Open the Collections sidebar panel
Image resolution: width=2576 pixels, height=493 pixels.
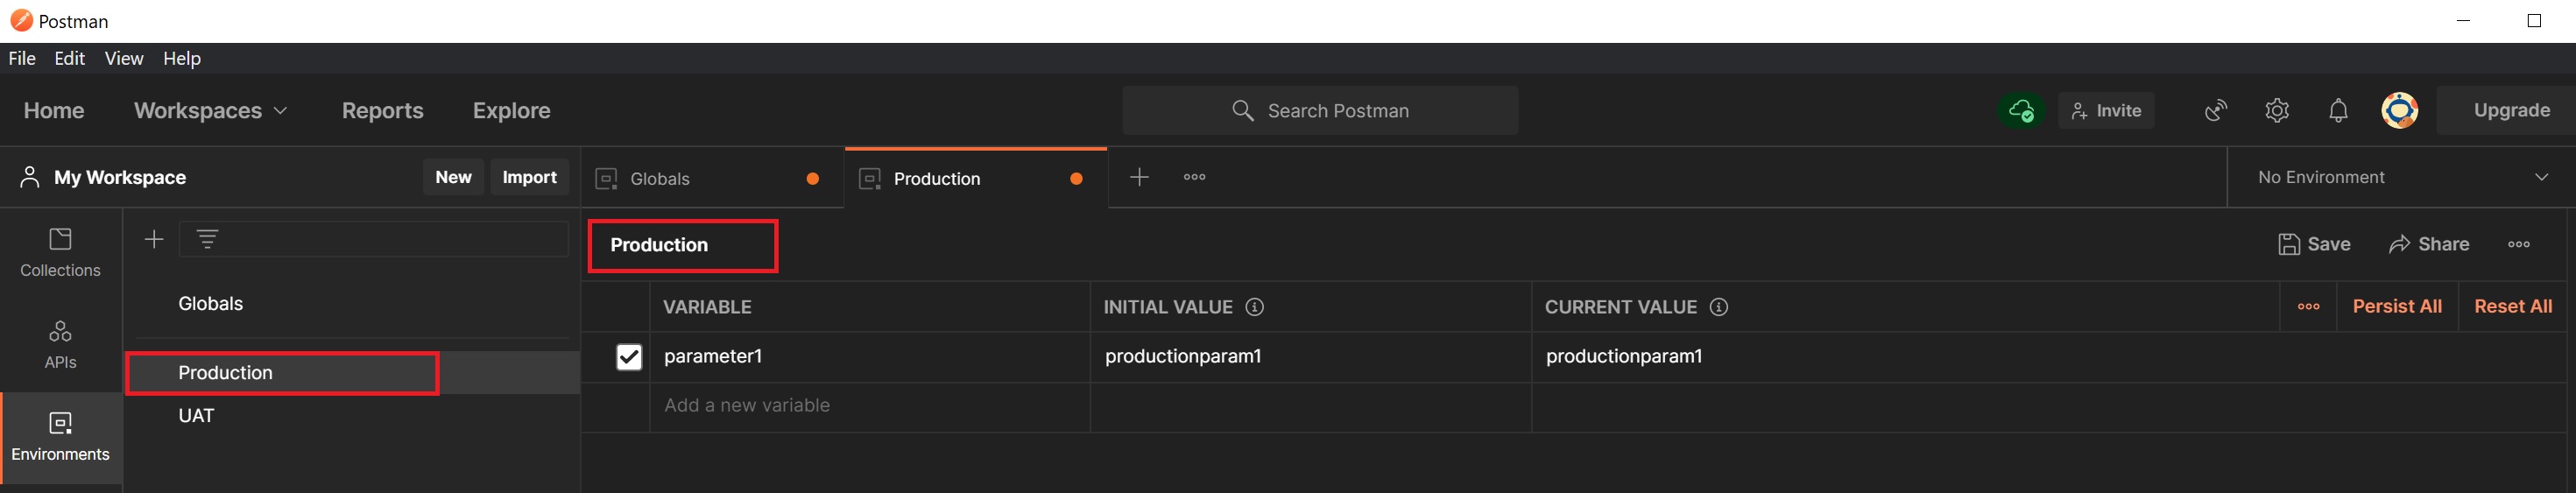tap(60, 252)
